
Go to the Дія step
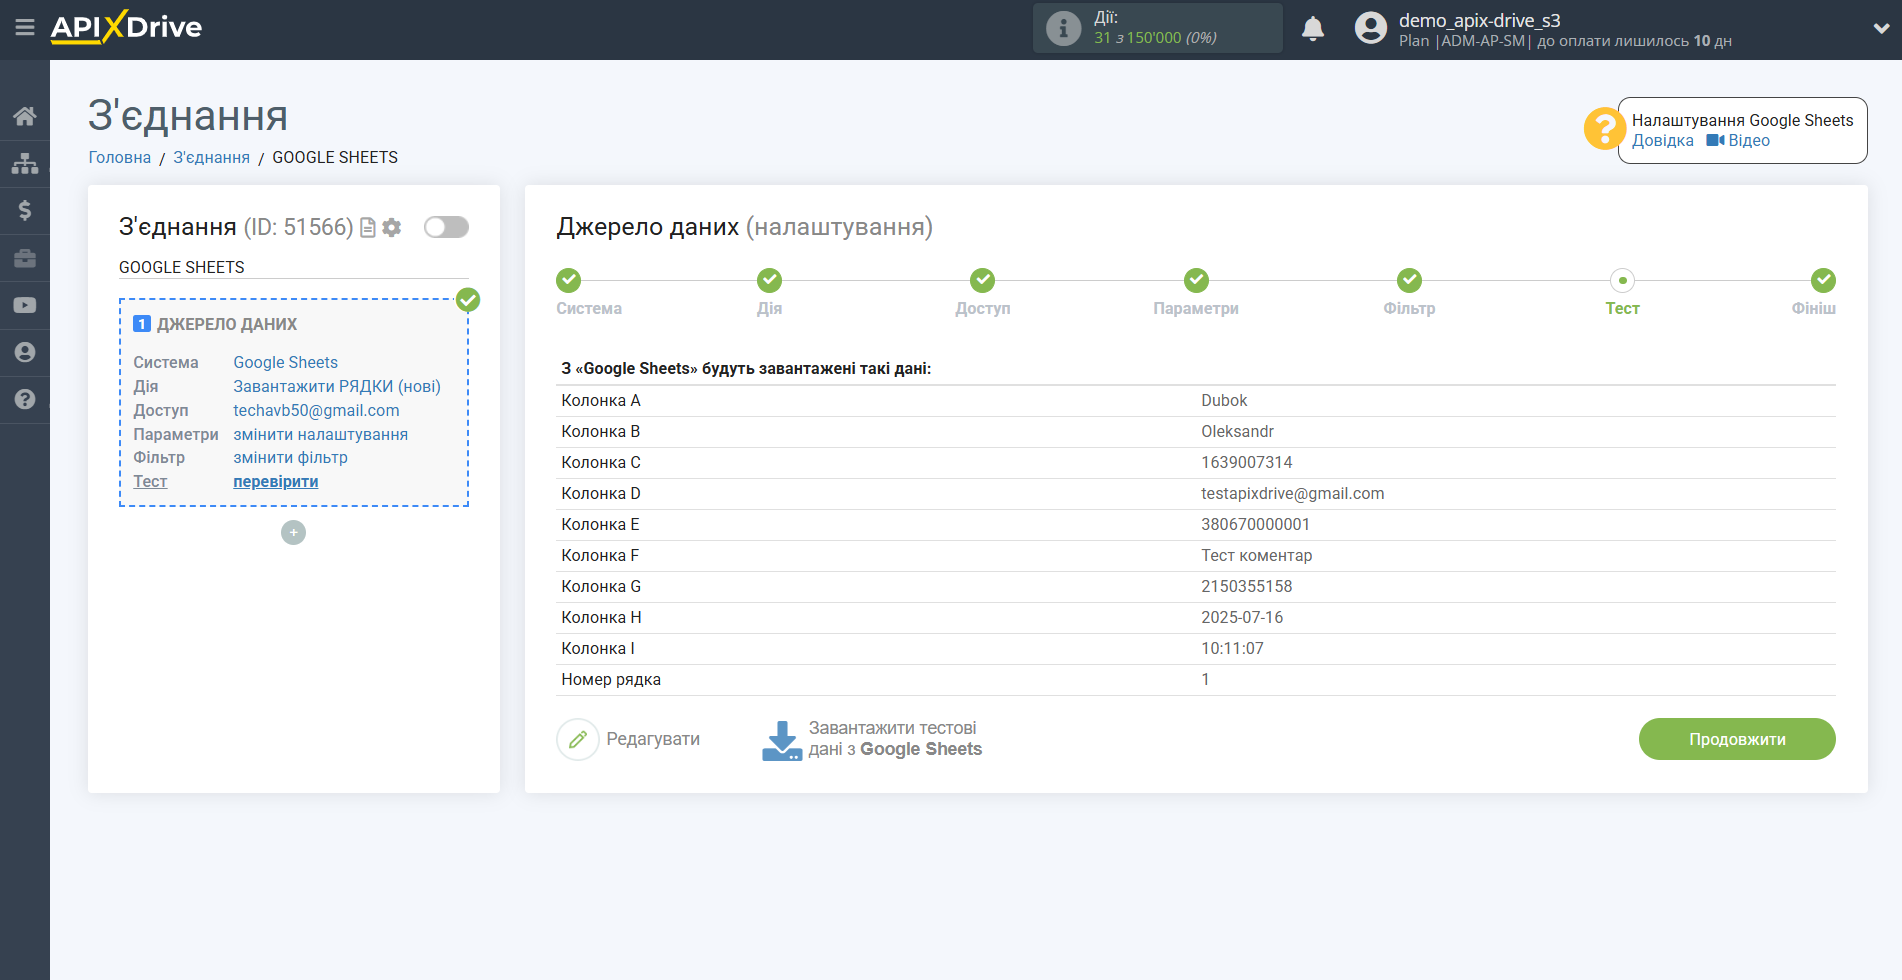click(769, 280)
